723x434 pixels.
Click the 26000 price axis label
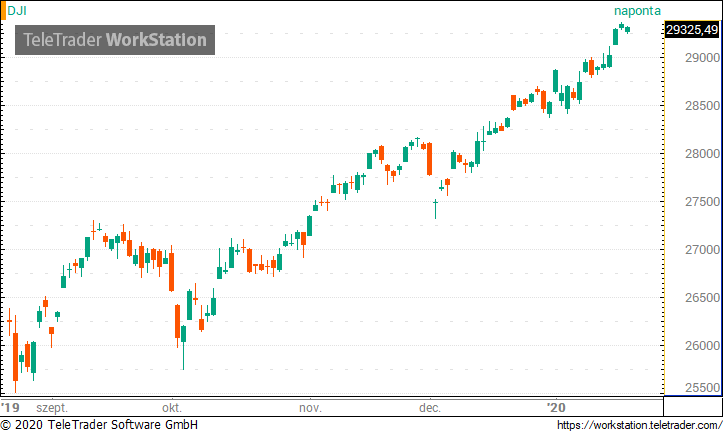(x=702, y=346)
